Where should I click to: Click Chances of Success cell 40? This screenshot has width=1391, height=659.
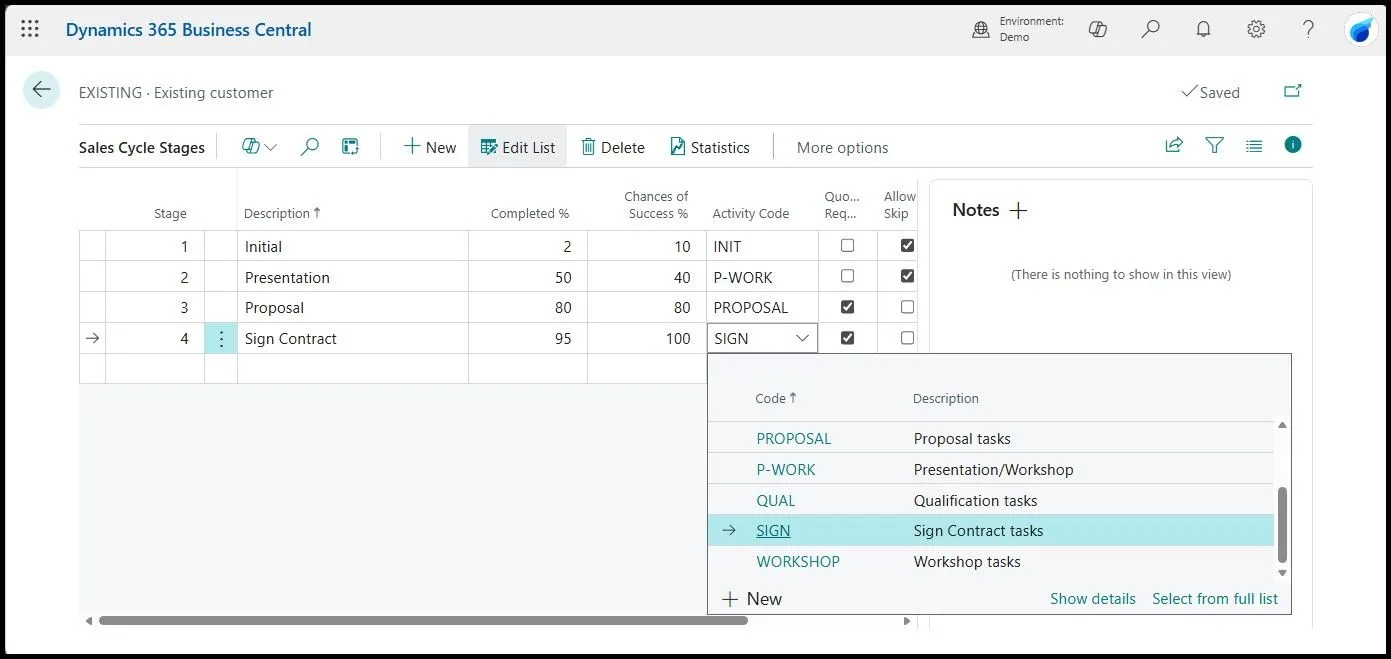[x=647, y=277]
